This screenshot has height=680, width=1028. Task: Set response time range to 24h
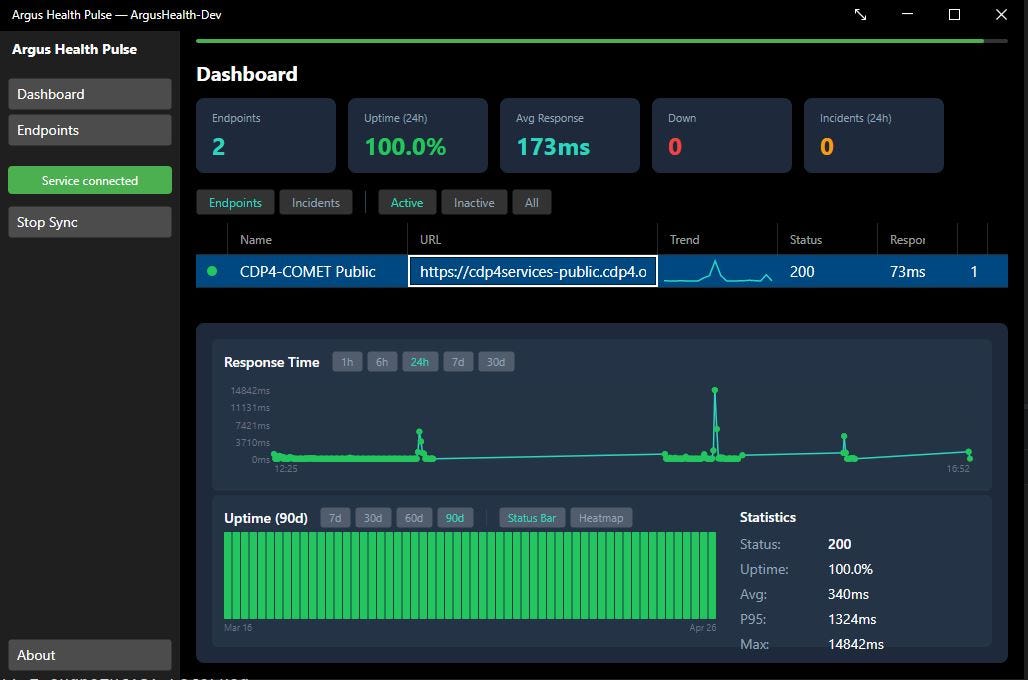420,362
